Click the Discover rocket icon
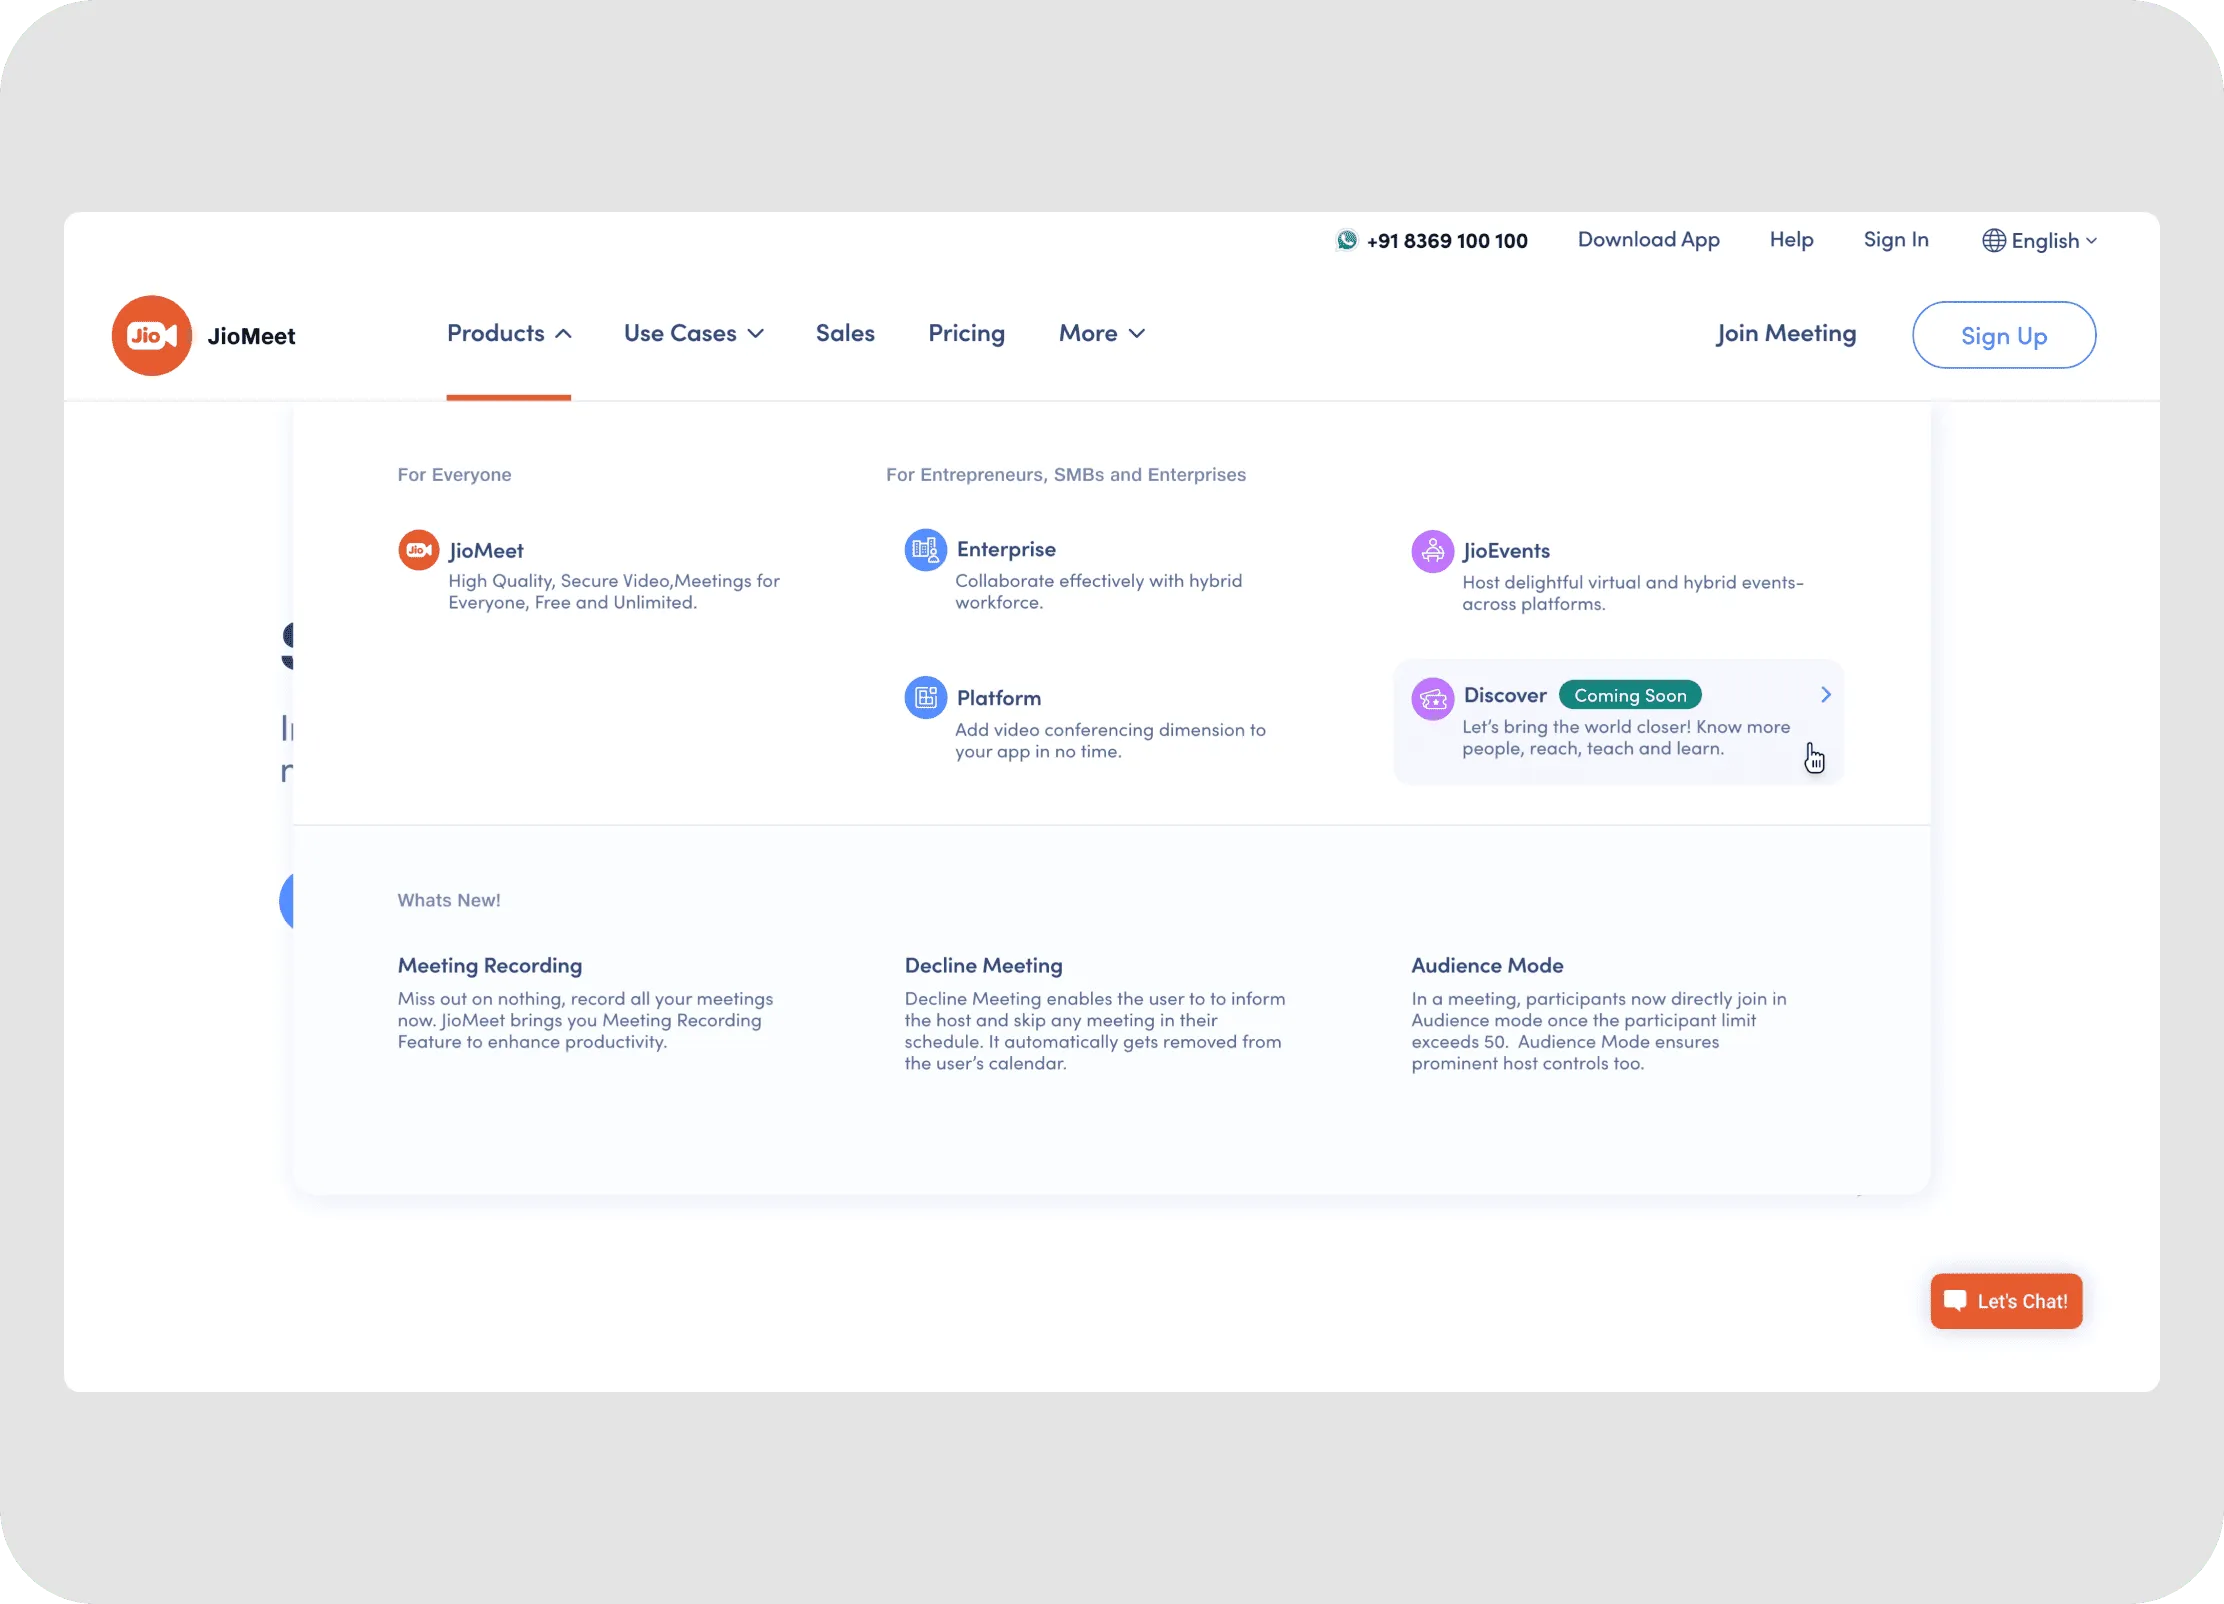Viewport: 2224px width, 1604px height. click(x=1431, y=699)
